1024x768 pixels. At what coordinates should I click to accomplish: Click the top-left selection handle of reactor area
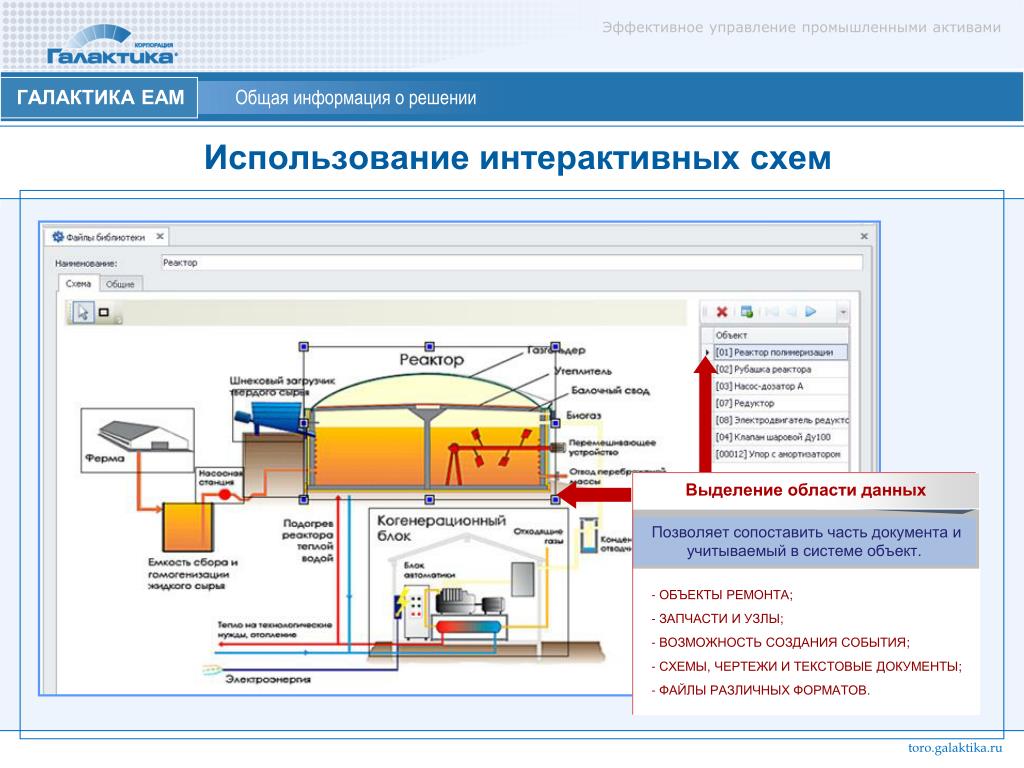pyautogui.click(x=304, y=347)
